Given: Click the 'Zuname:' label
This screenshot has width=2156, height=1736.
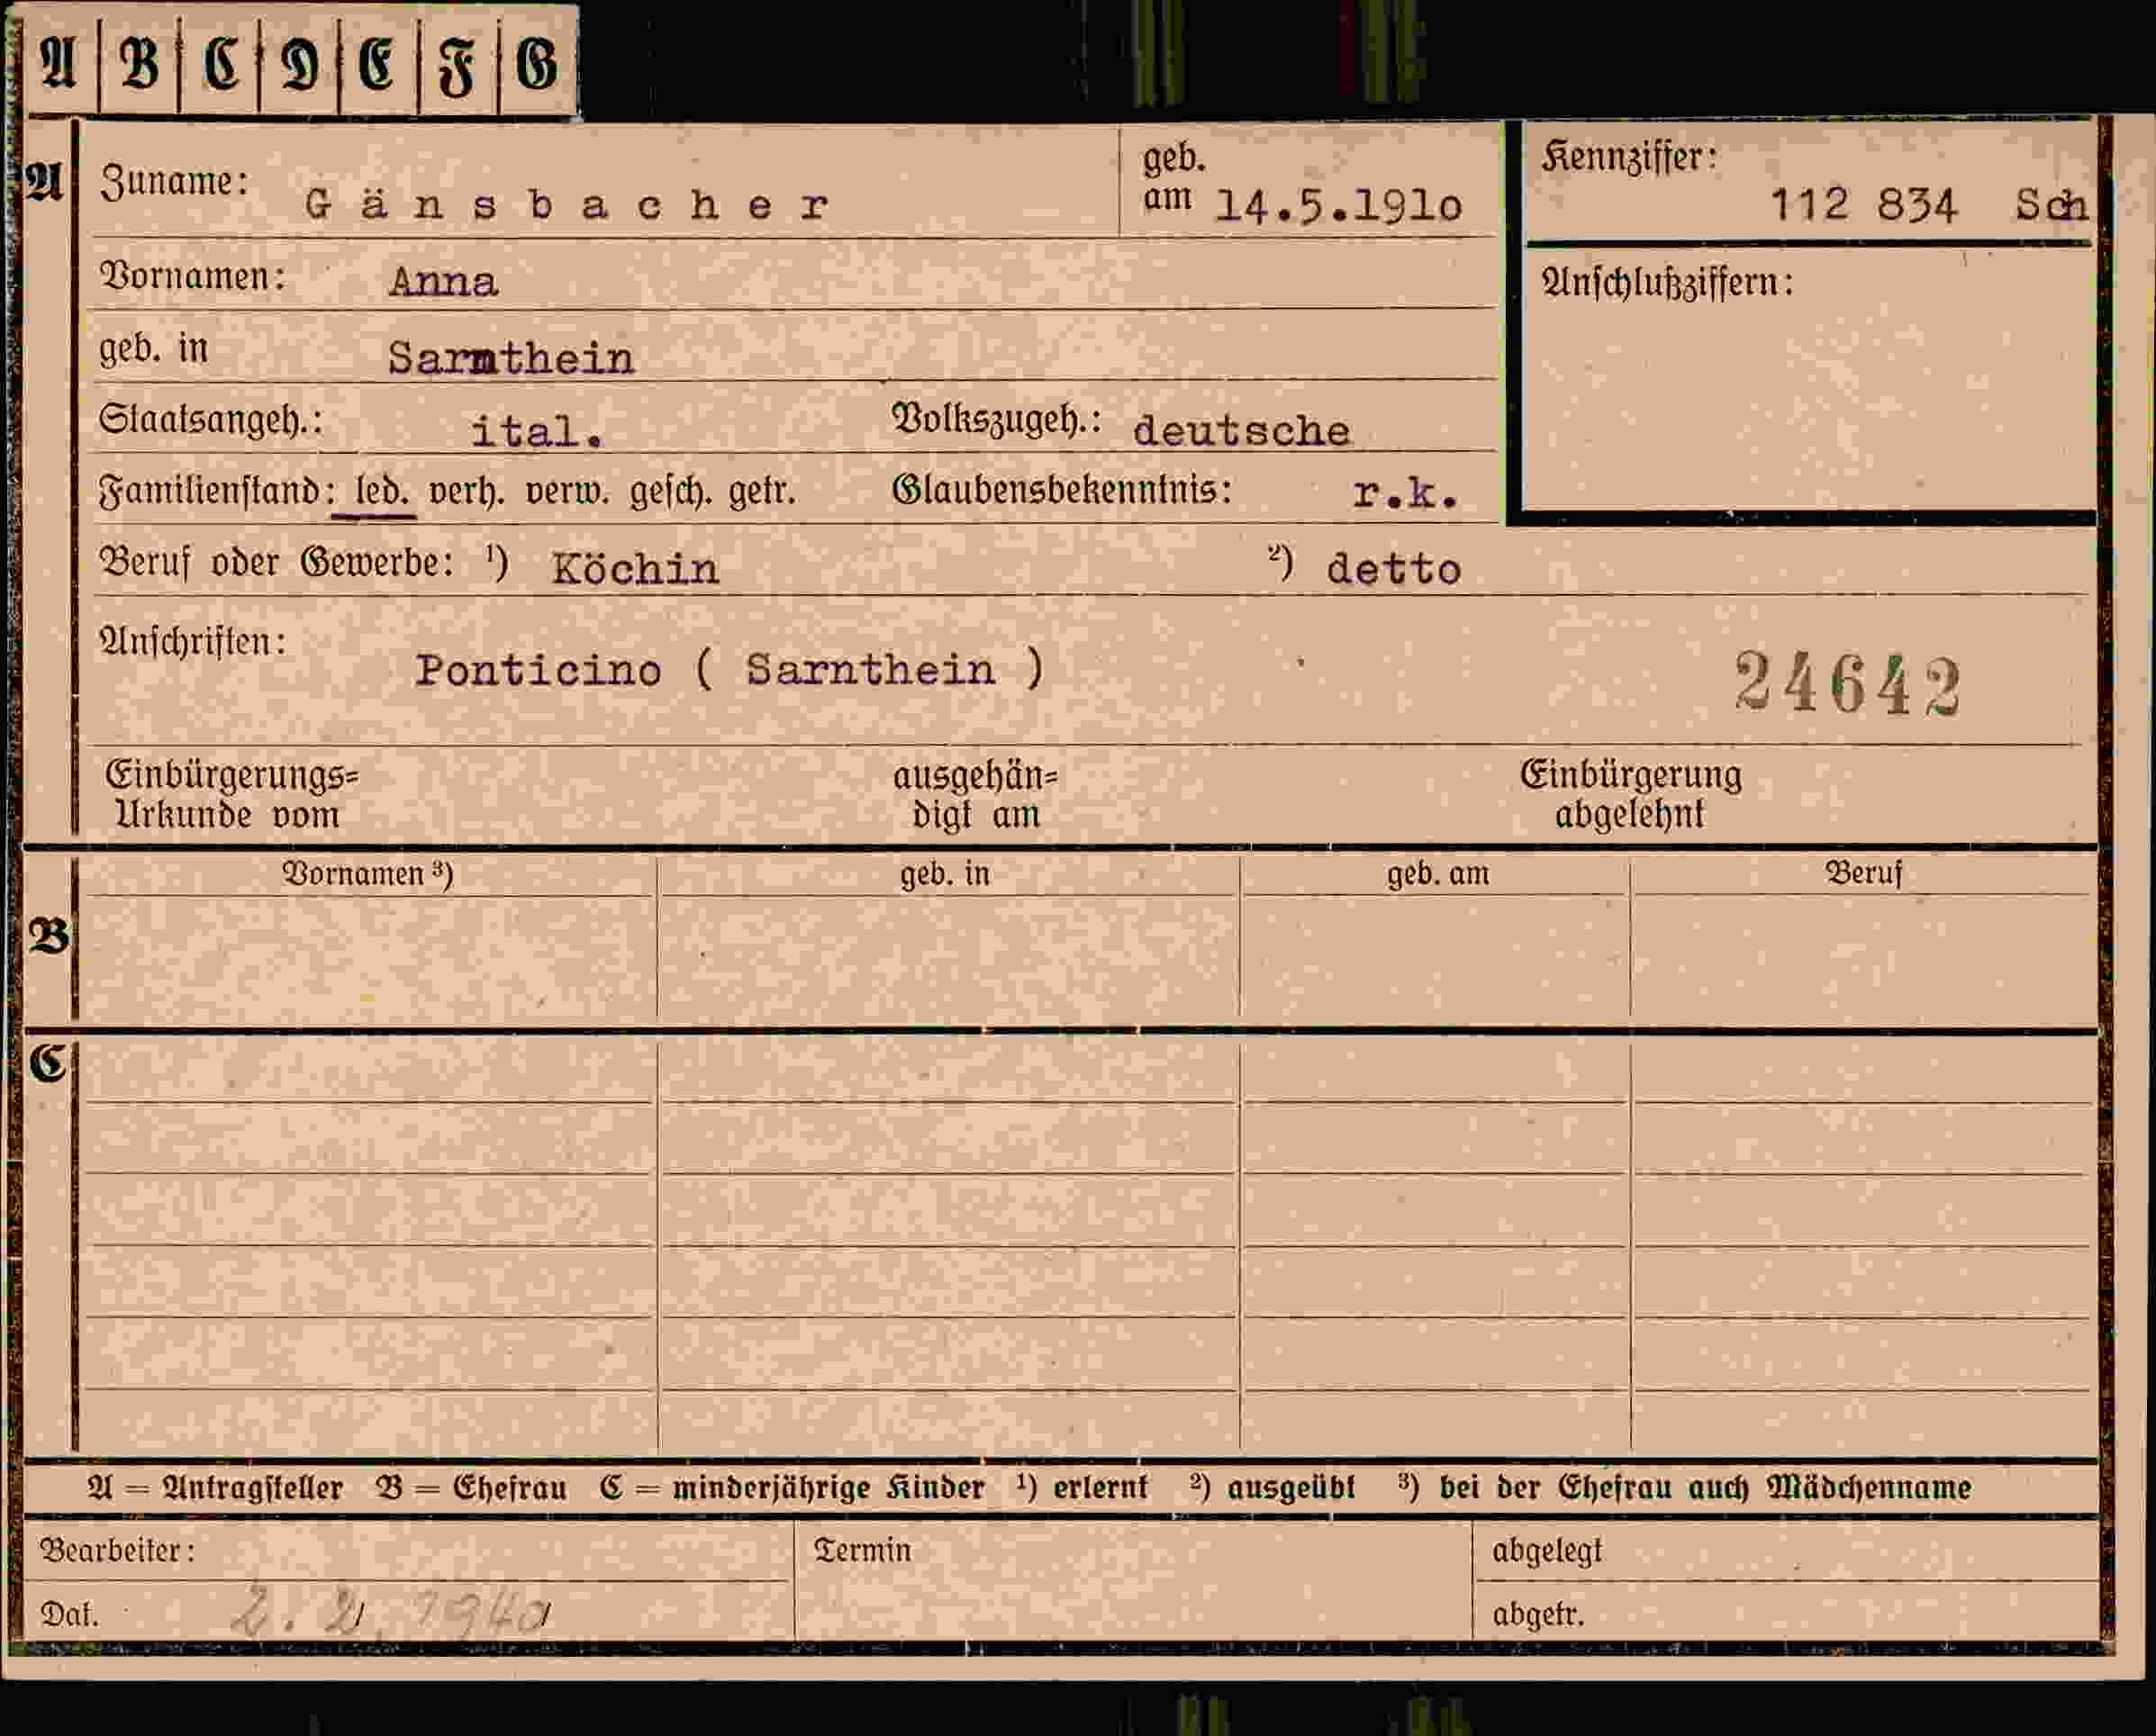Looking at the screenshot, I should [x=174, y=182].
